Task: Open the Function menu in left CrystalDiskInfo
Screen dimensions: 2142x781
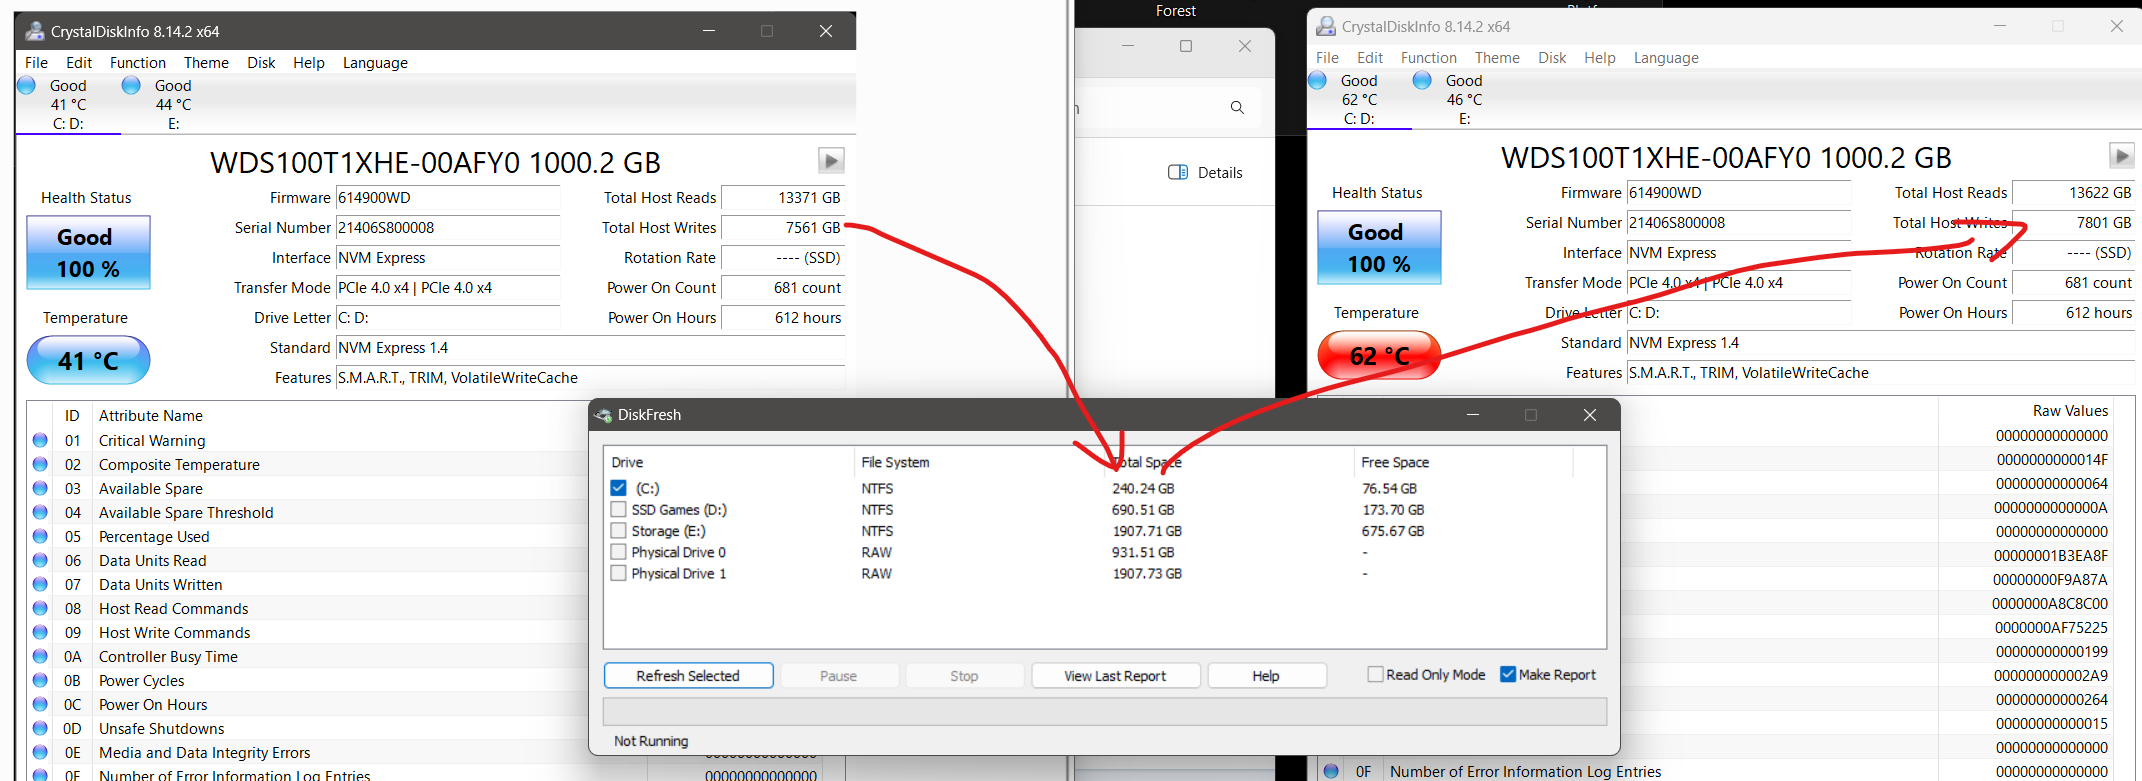Action: pyautogui.click(x=137, y=63)
